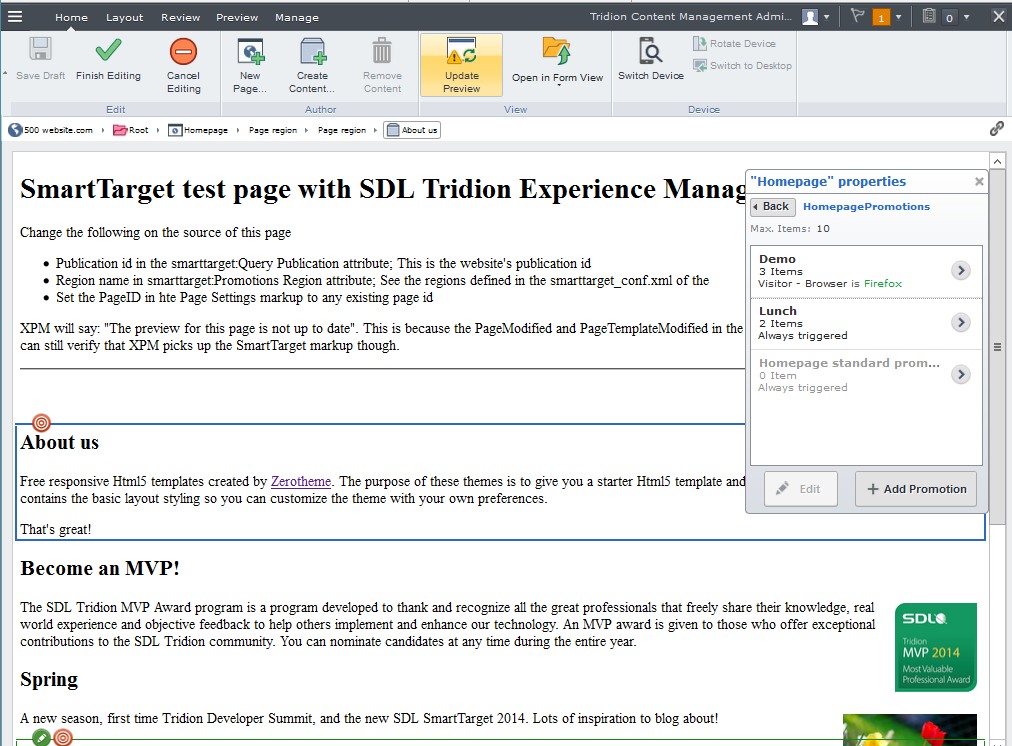Switch to the Layout tab
This screenshot has height=746, width=1012.
coord(125,17)
